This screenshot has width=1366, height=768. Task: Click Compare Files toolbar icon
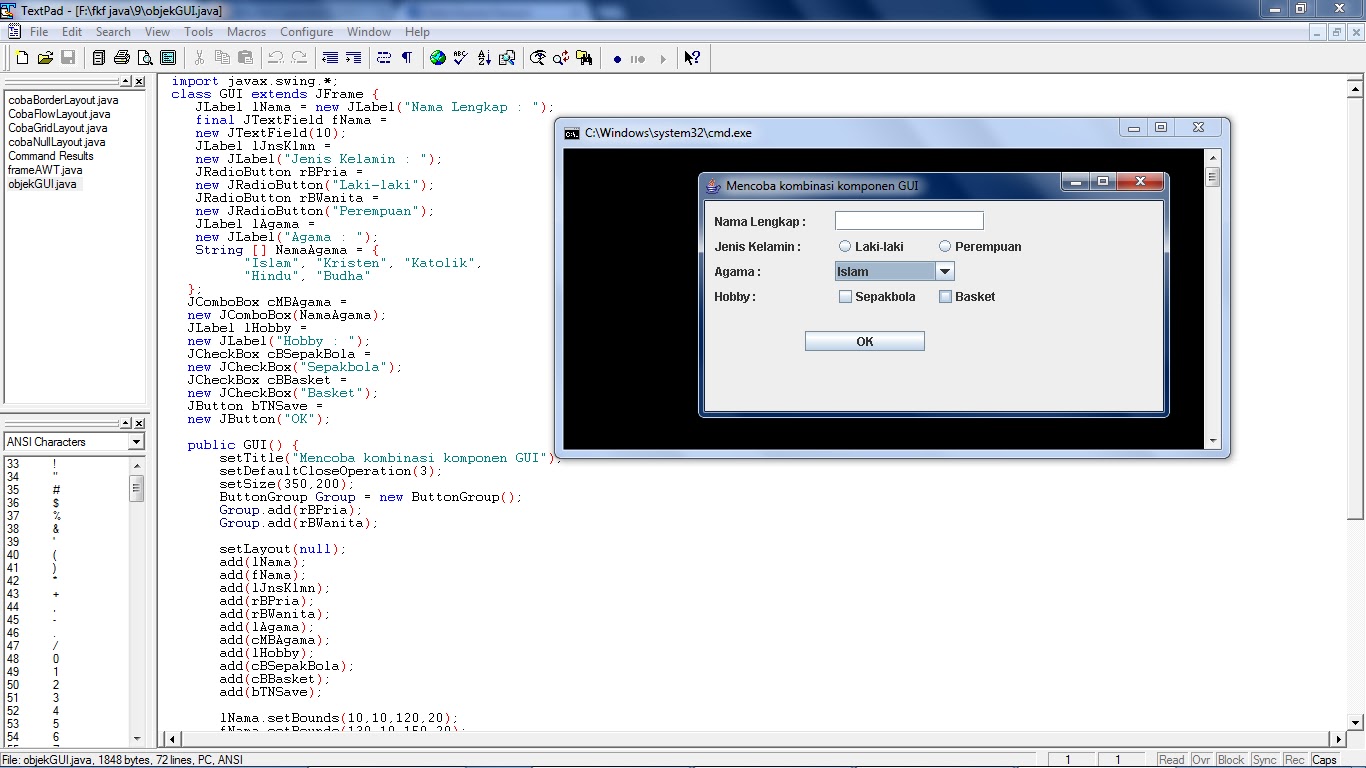point(507,58)
